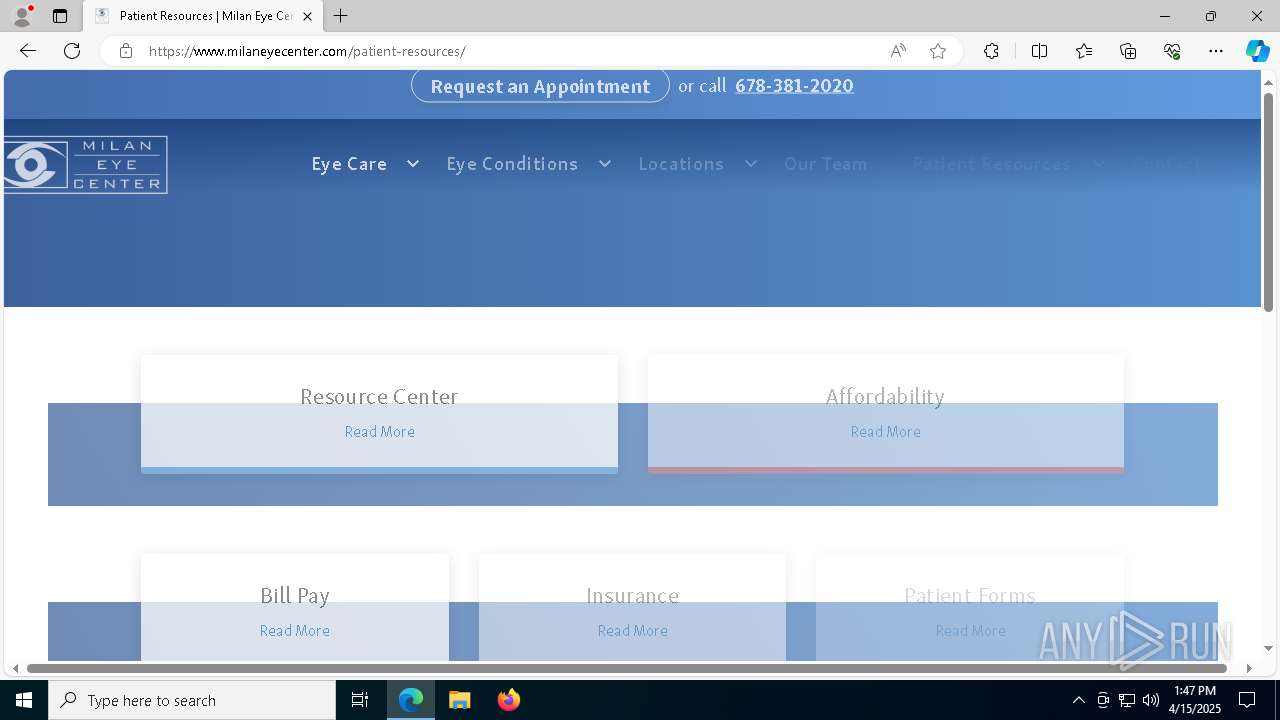Open the Bill Pay heading

(294, 595)
